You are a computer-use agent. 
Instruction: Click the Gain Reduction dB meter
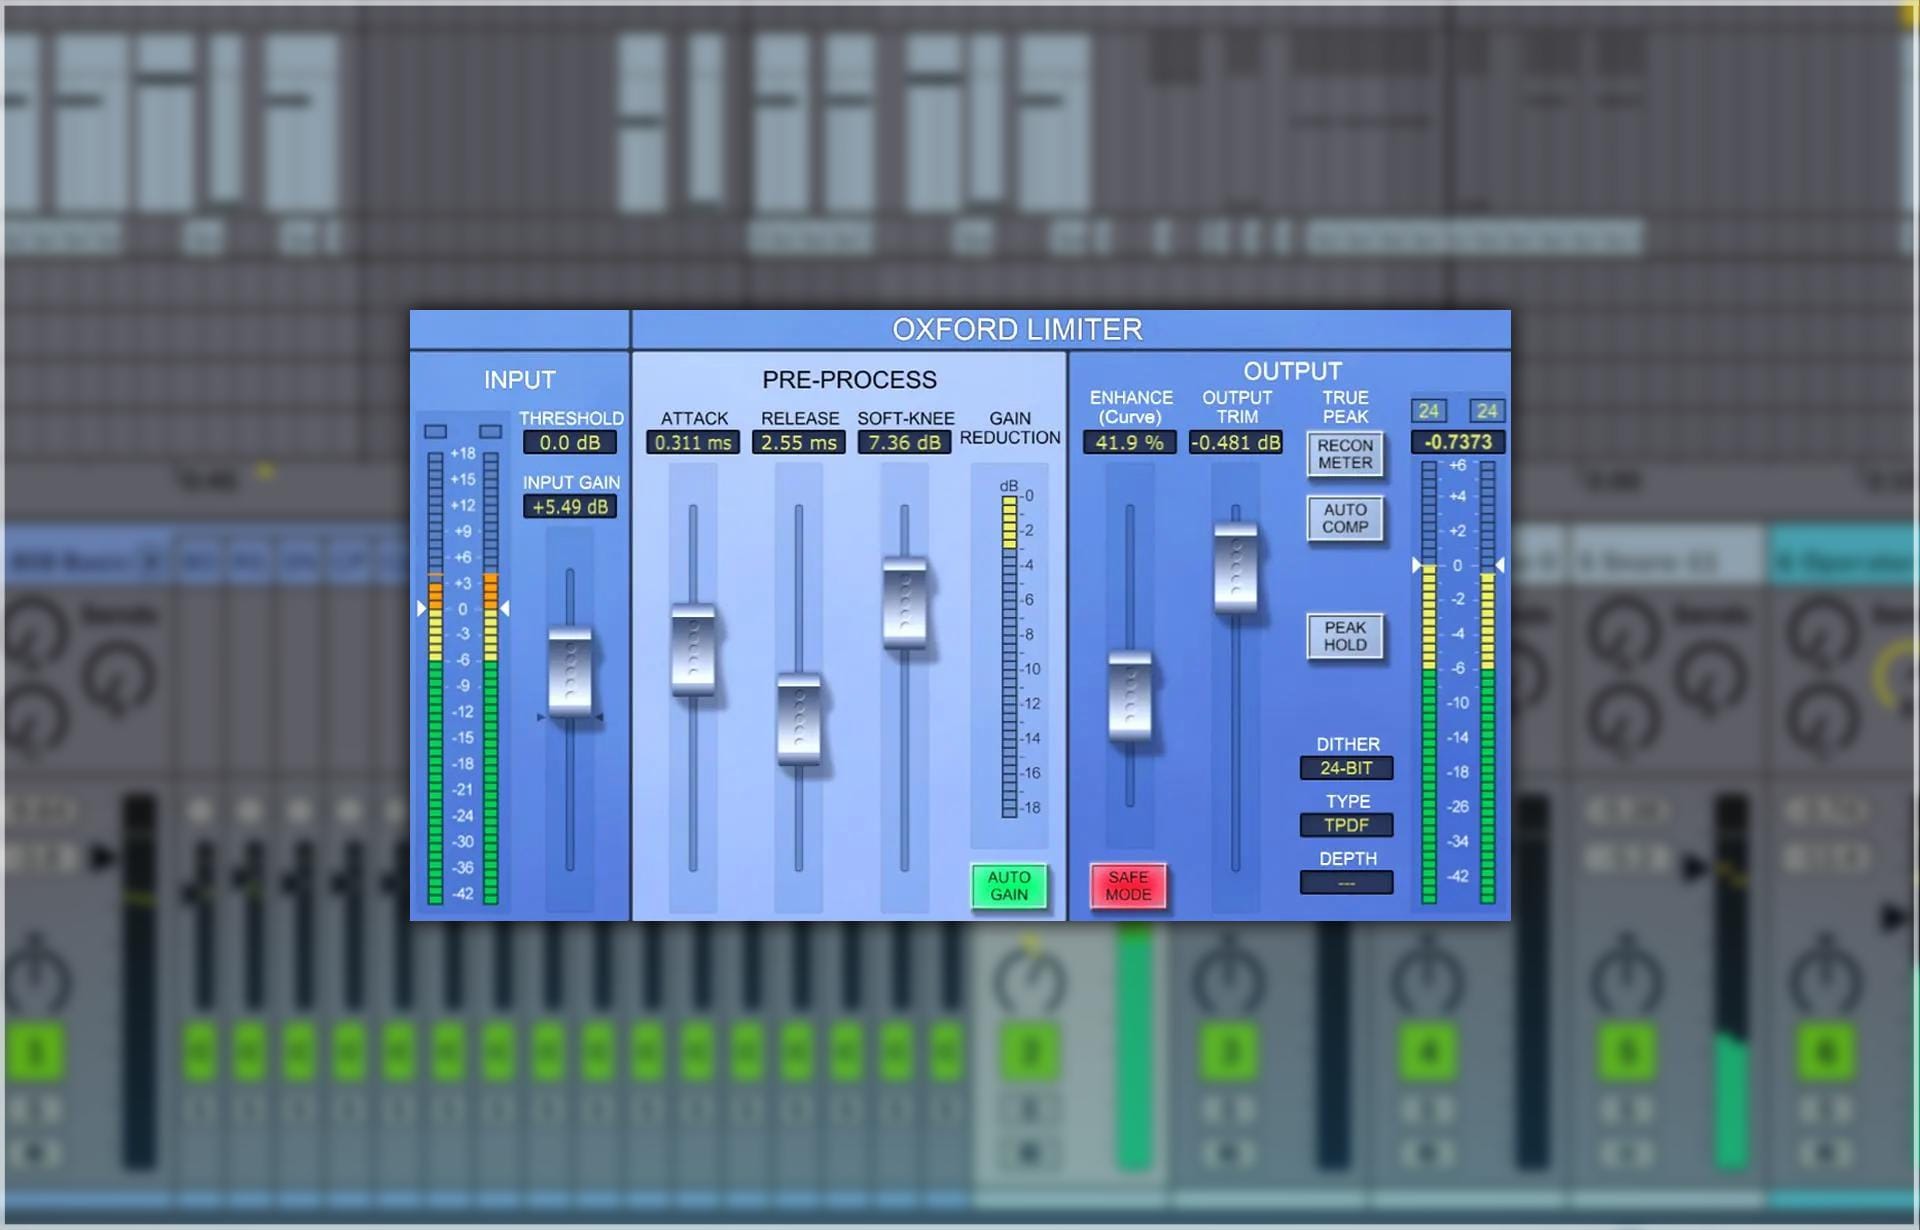click(x=1010, y=655)
